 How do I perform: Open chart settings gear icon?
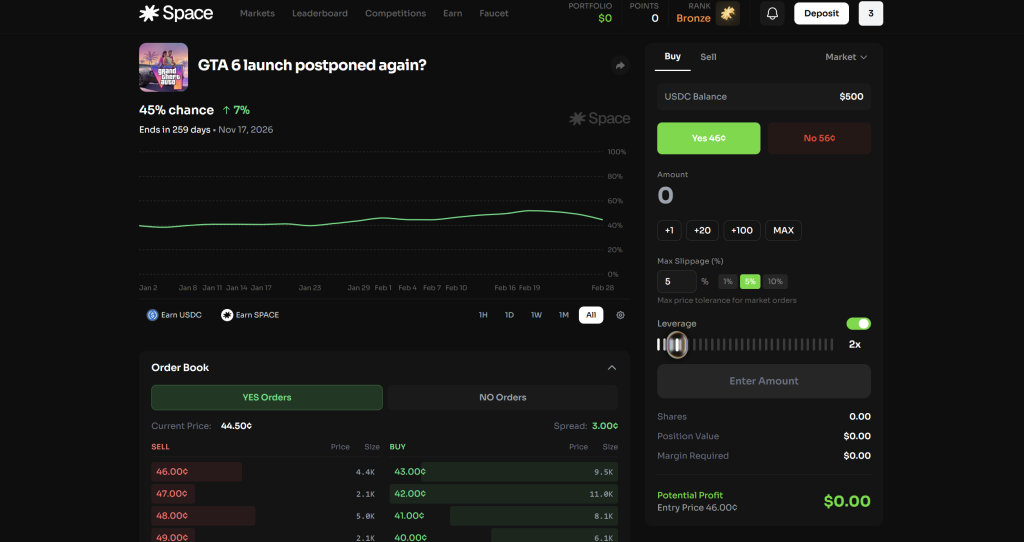[x=620, y=315]
